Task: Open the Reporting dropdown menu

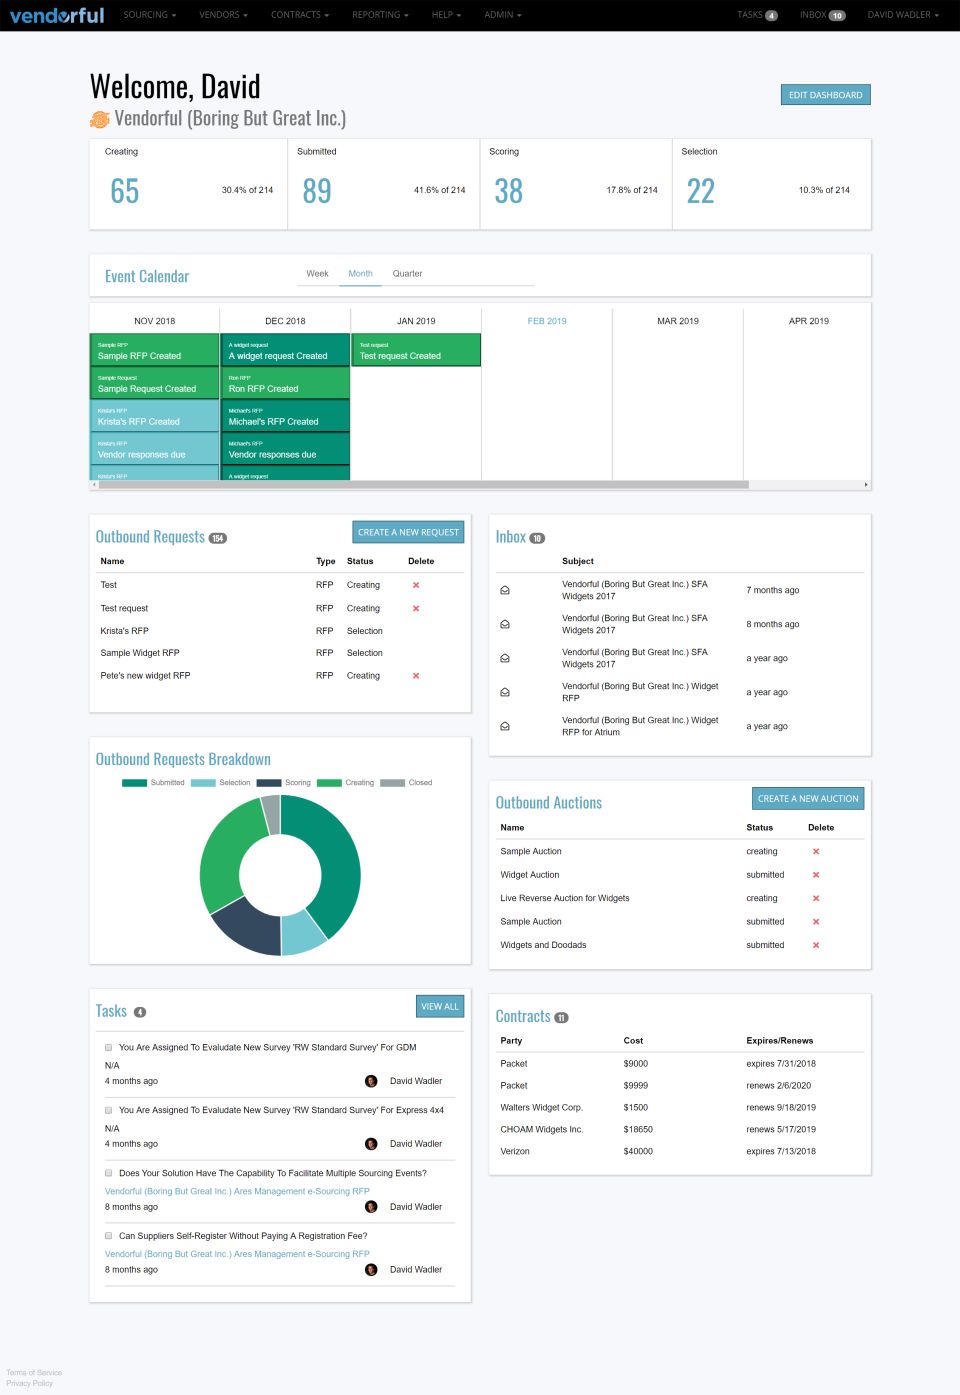Action: (x=380, y=15)
